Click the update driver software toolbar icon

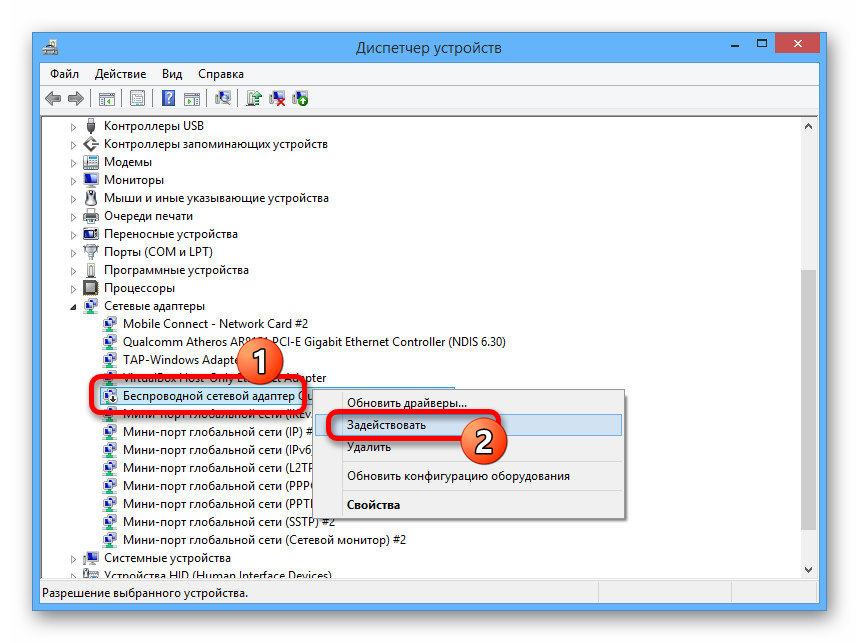click(x=253, y=99)
